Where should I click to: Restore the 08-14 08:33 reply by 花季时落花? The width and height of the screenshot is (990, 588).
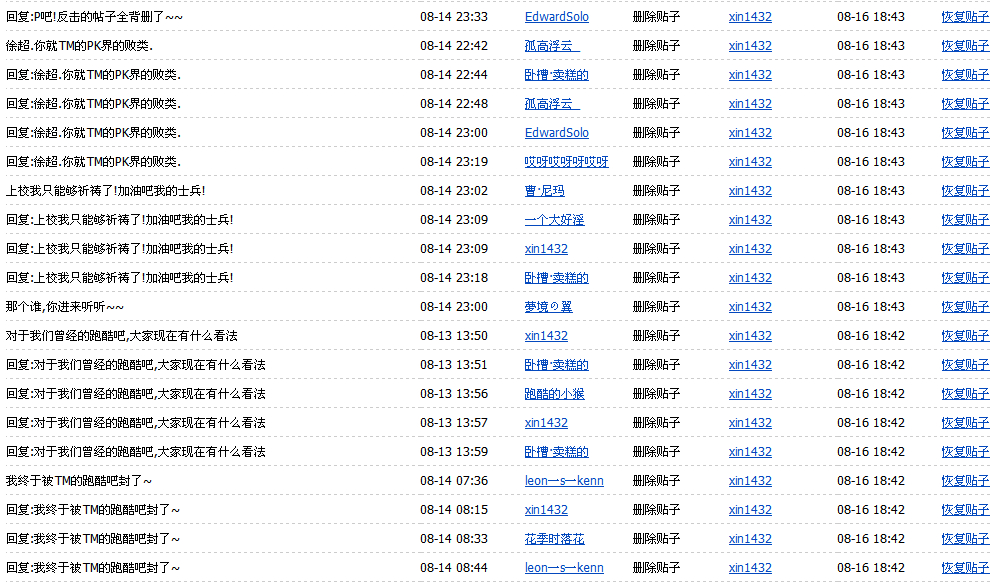[x=965, y=540]
